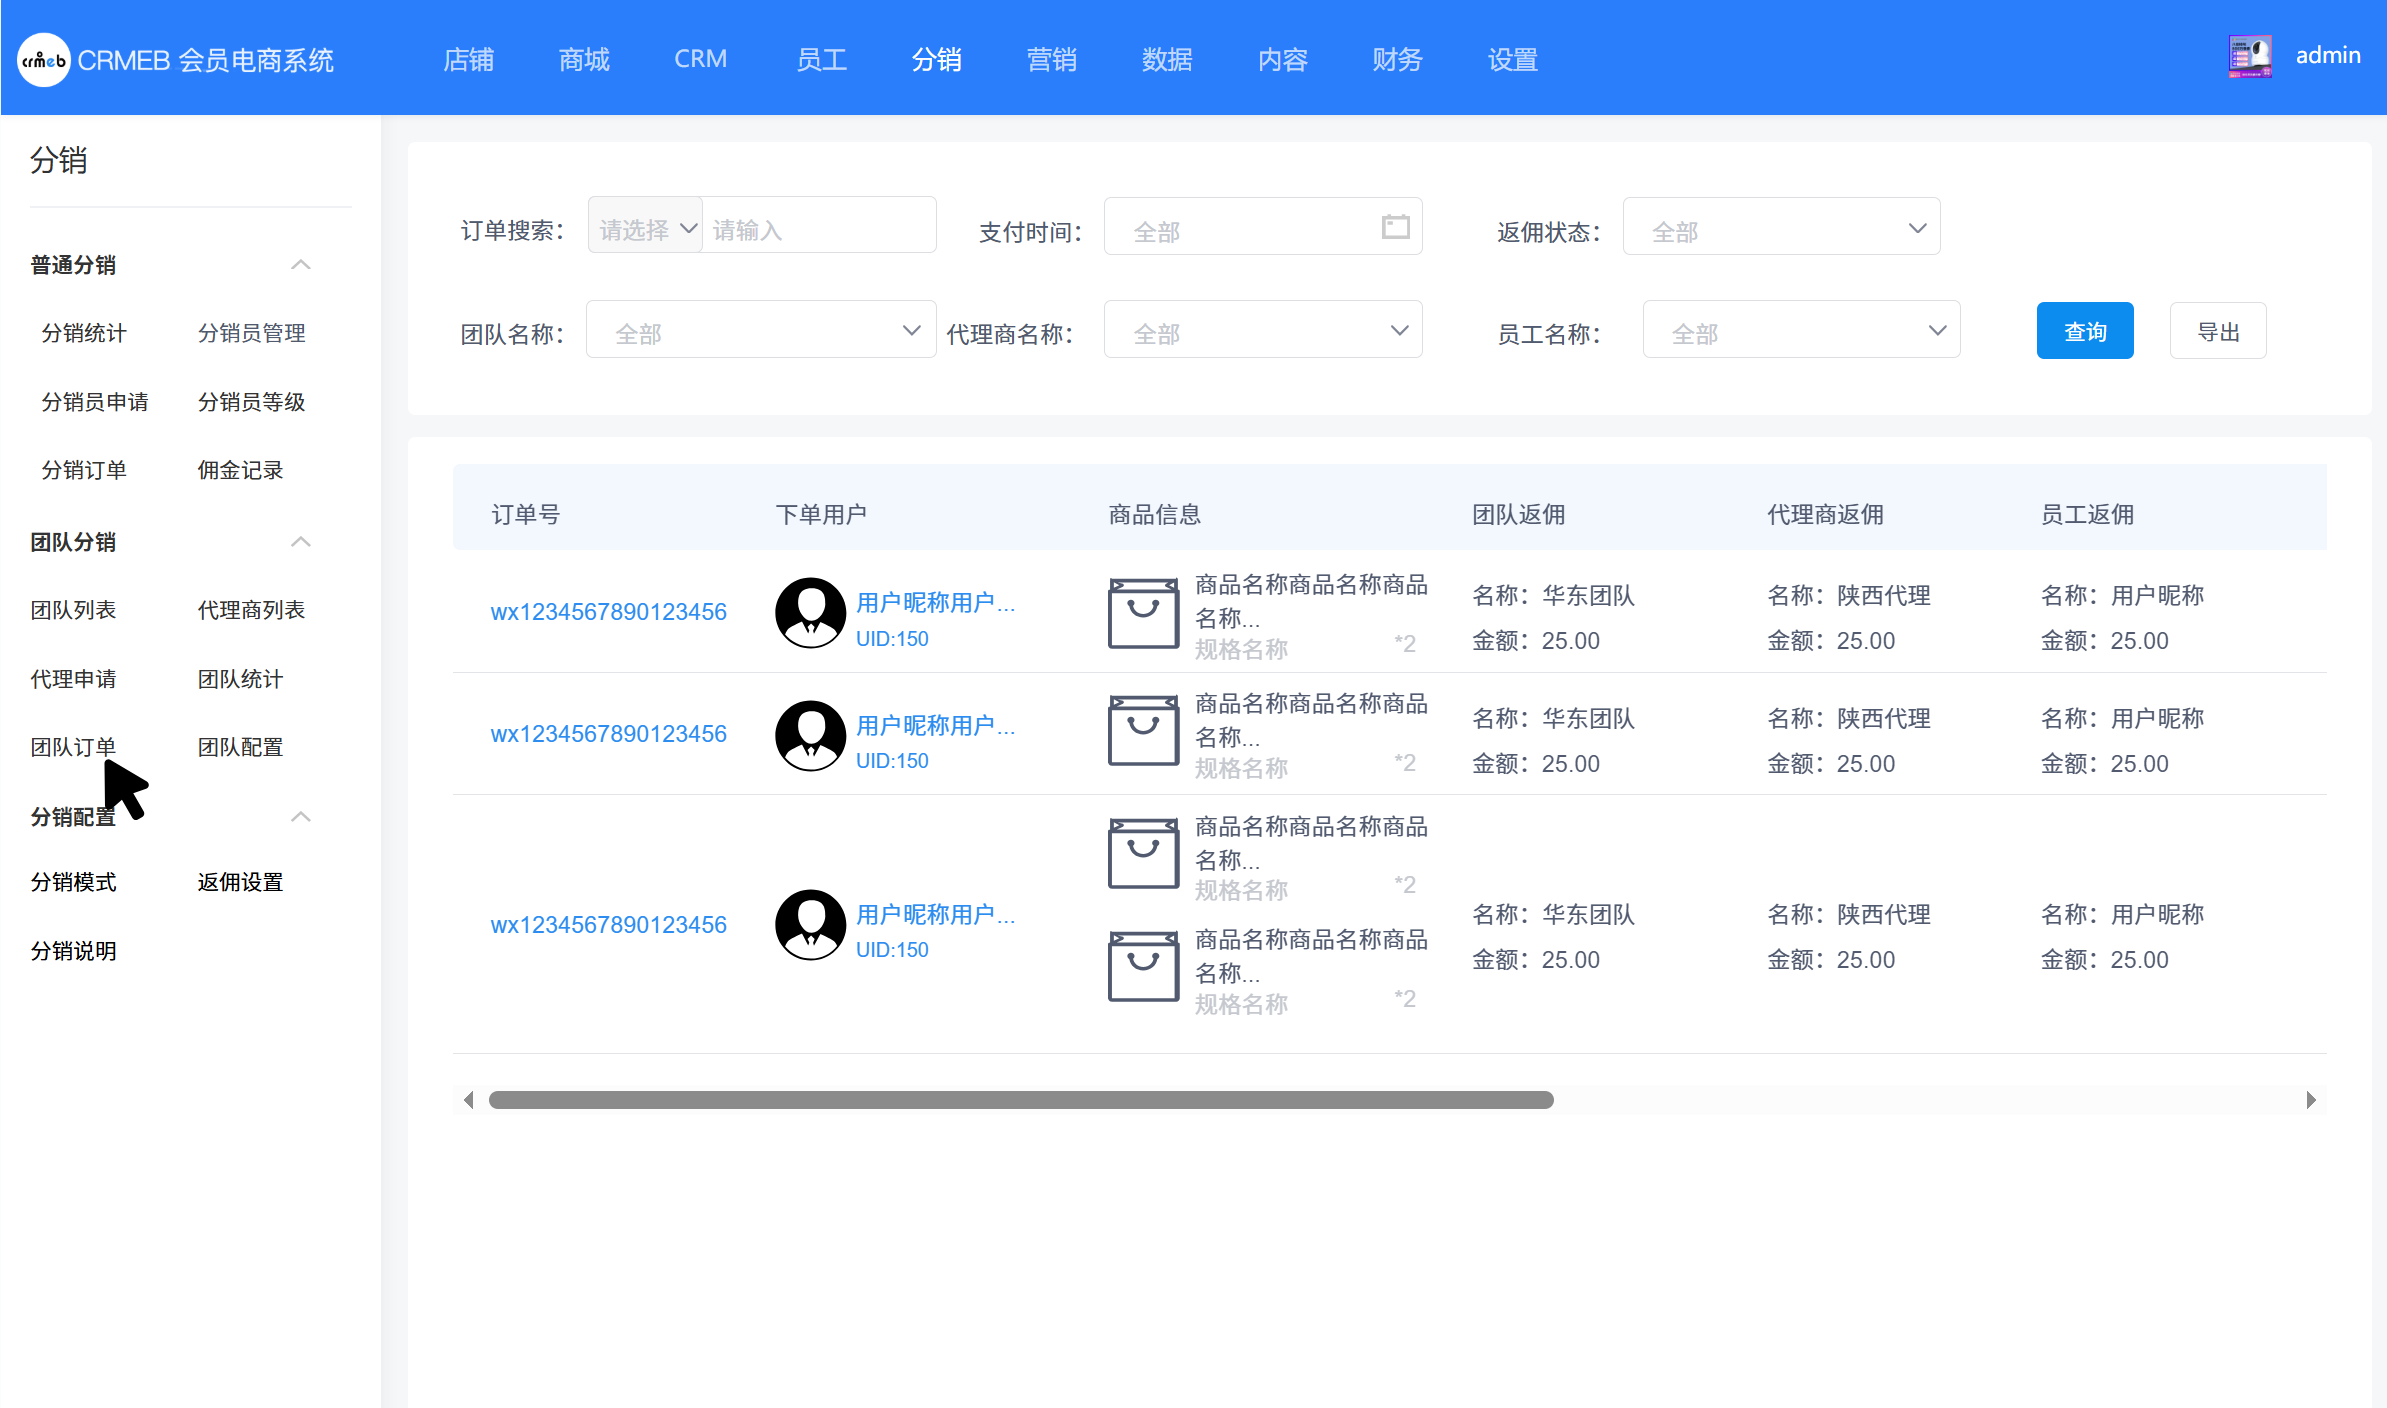The width and height of the screenshot is (2387, 1408).
Task: Open the 返佣状态 dropdown
Action: [1780, 229]
